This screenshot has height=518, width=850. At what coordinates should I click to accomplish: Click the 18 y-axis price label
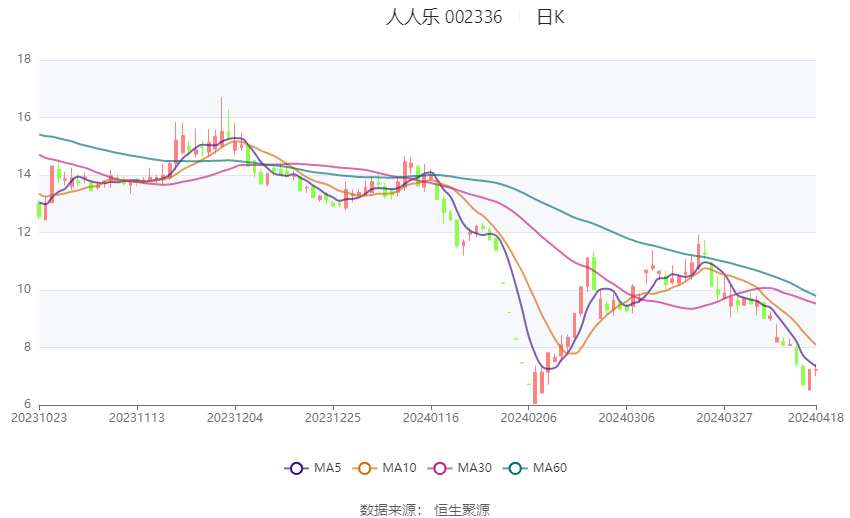pos(24,59)
